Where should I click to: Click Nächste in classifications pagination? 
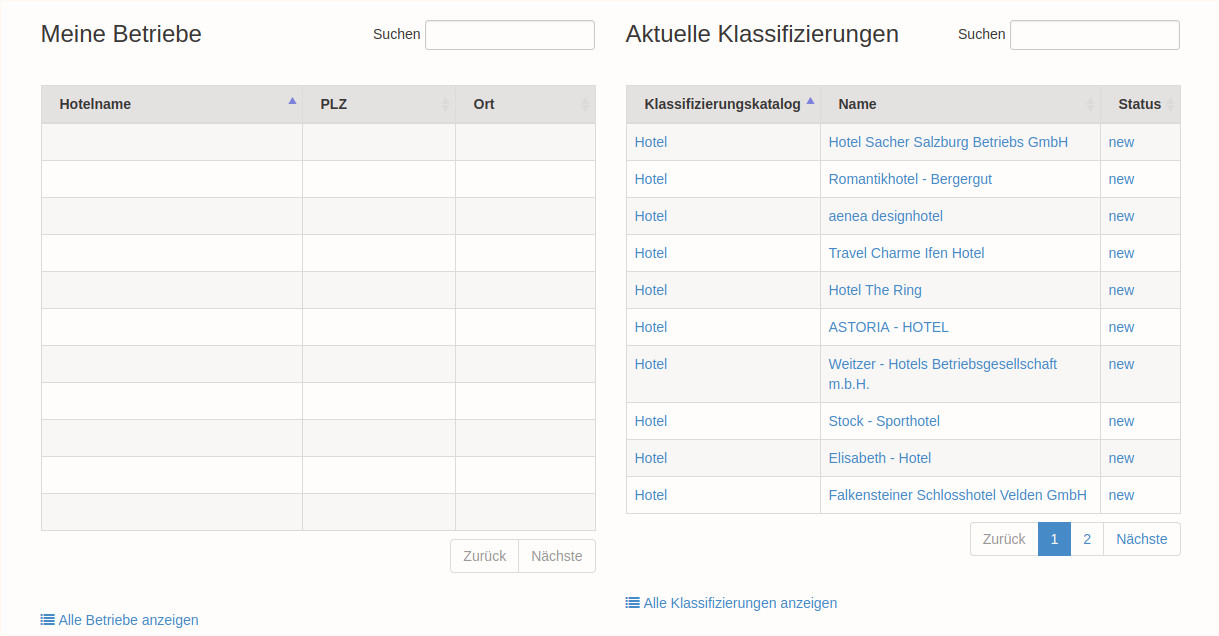click(1141, 539)
